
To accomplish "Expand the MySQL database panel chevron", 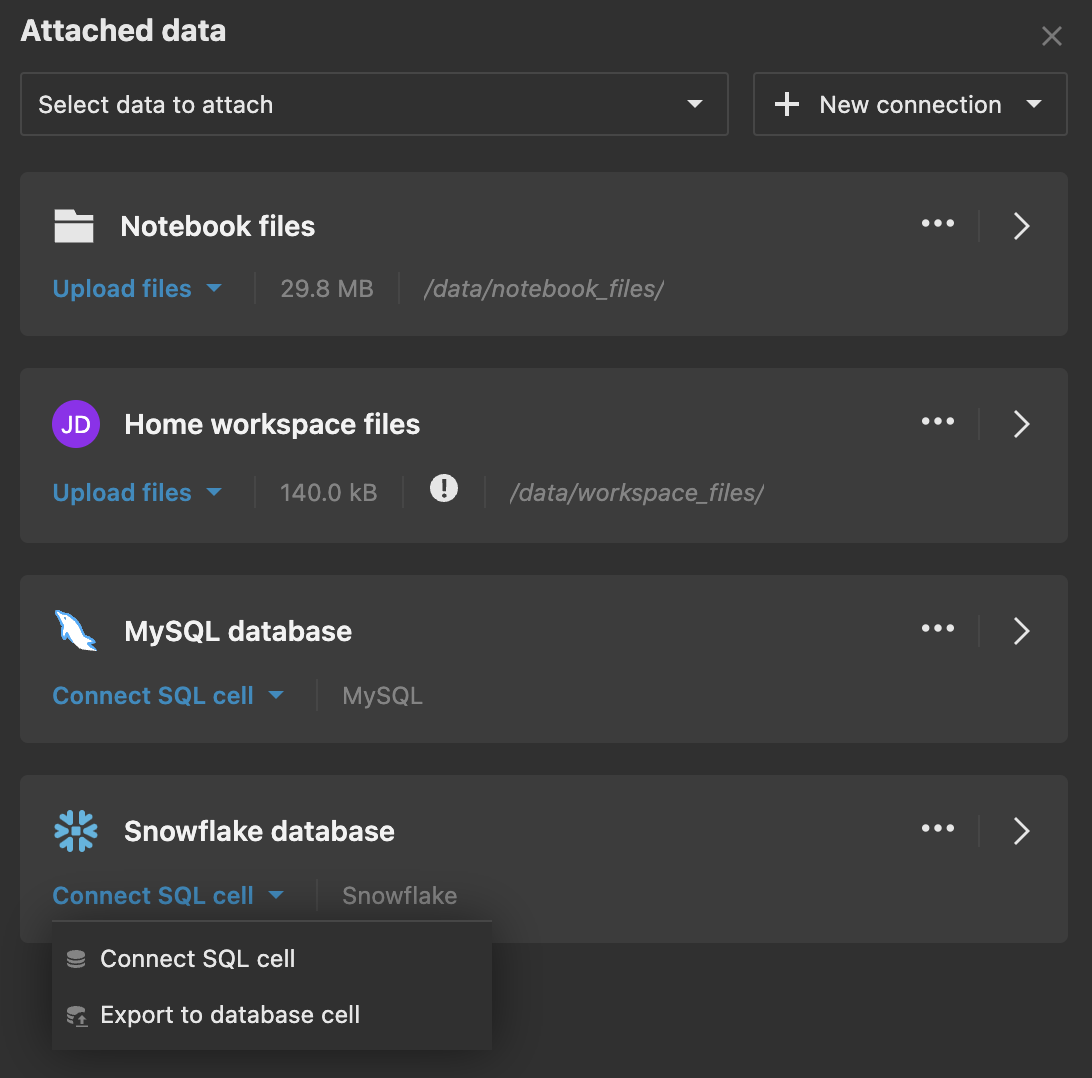I will (1021, 629).
